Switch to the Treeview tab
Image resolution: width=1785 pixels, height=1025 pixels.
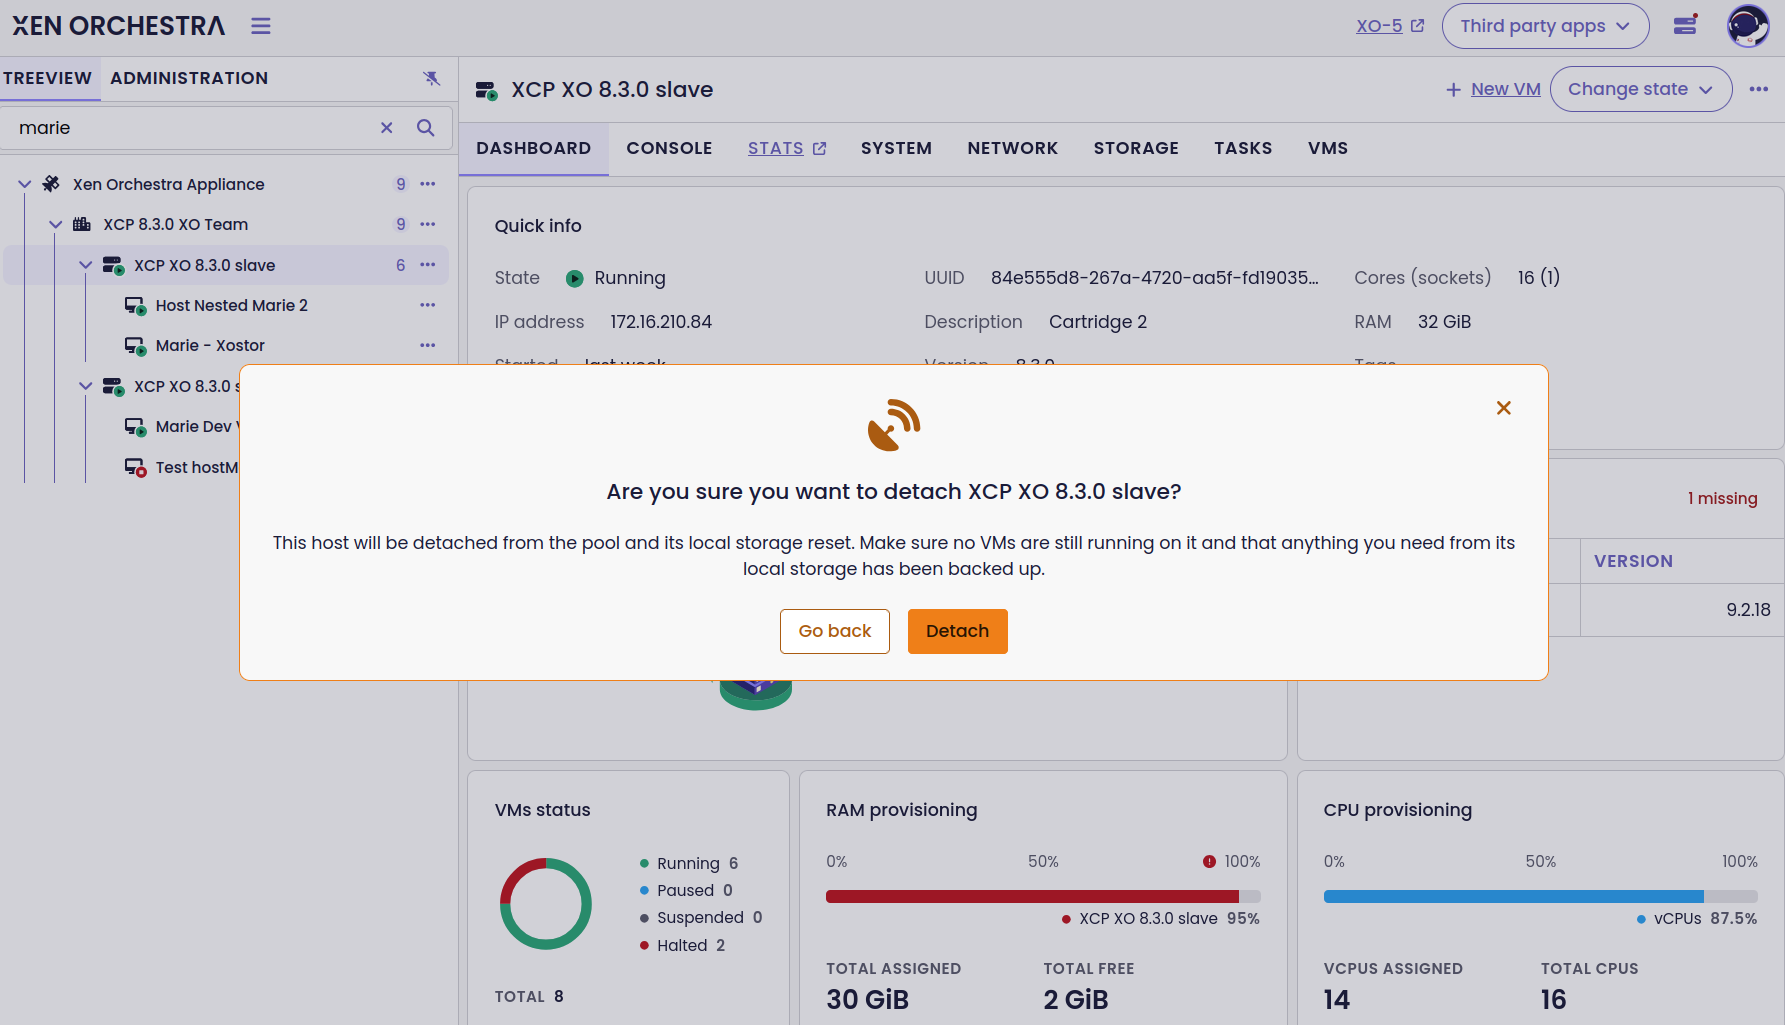tap(48, 78)
